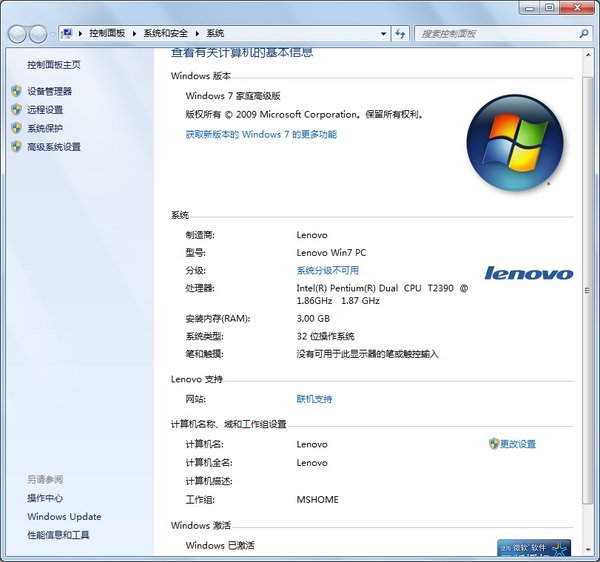Click the Windows 7 logo orb image
Viewport: 600px width, 562px height.
tap(515, 143)
